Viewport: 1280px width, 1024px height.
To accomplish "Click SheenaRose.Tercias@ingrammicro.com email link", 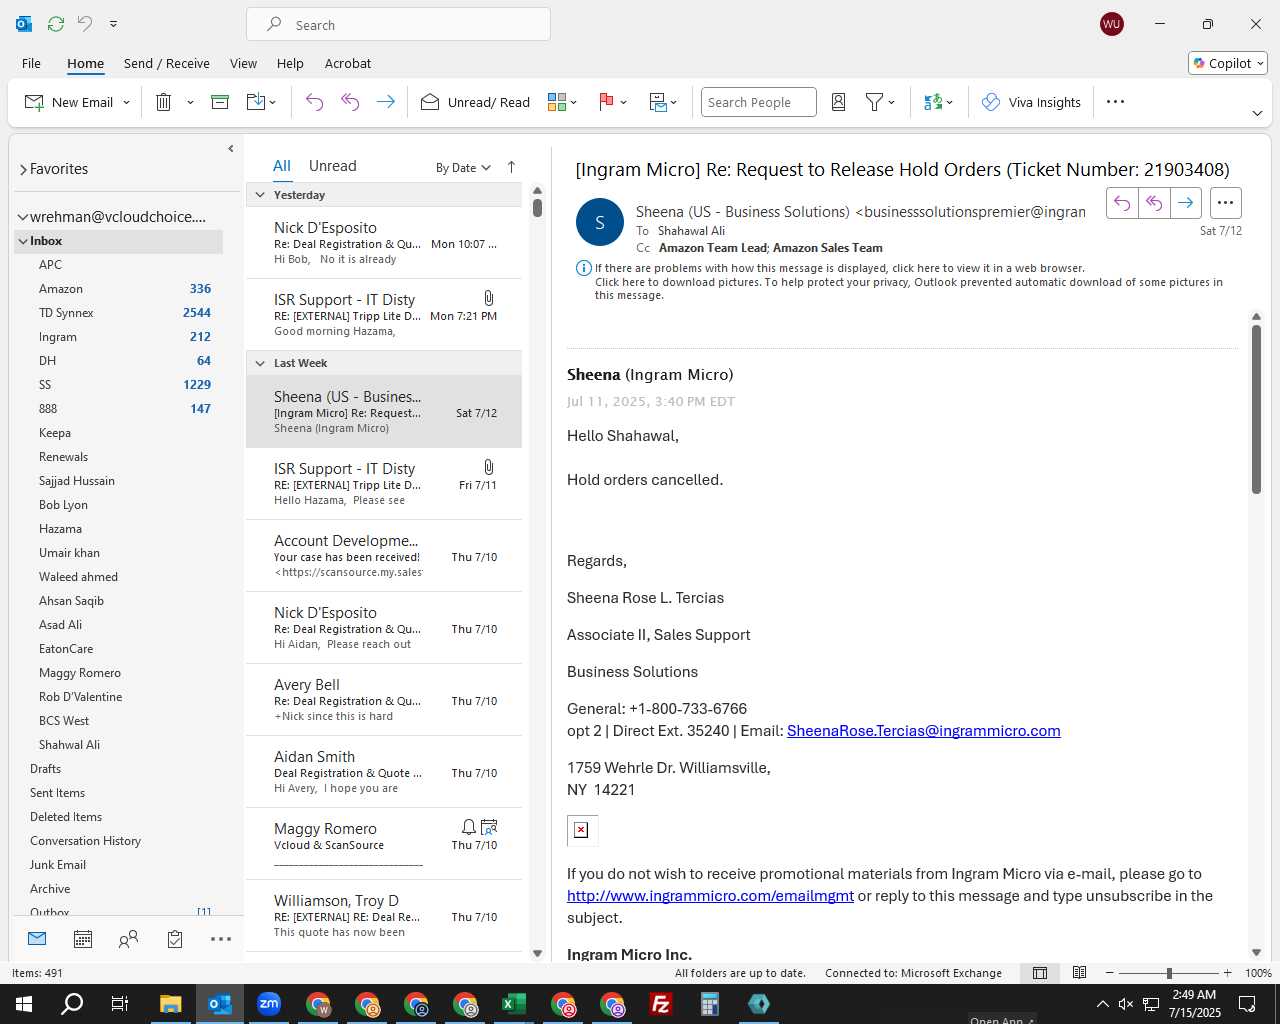I will (x=923, y=731).
